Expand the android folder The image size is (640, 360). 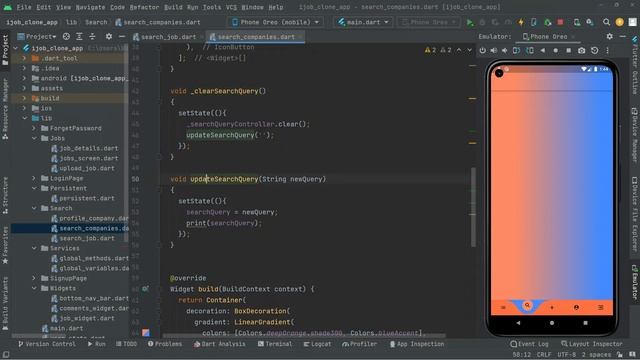(25, 78)
